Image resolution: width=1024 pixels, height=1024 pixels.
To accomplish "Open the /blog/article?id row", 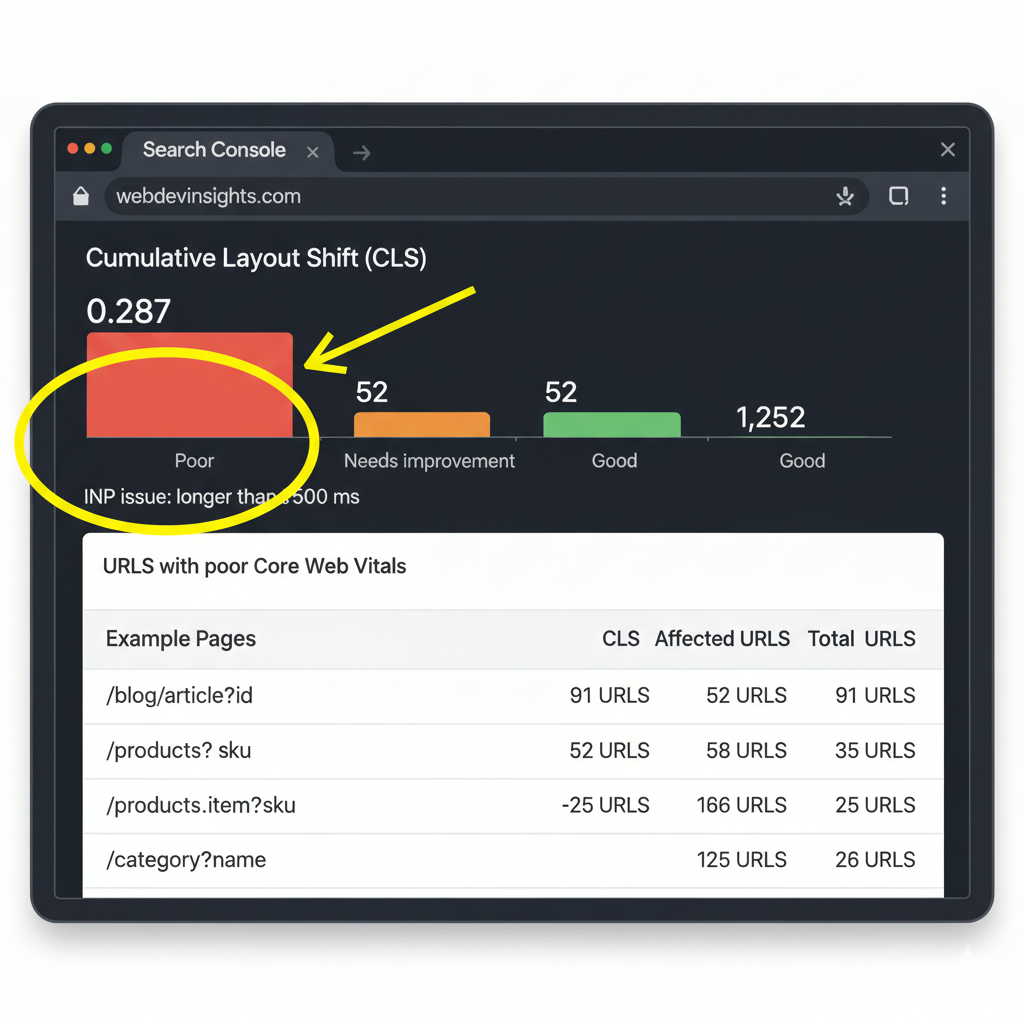I will pos(513,696).
